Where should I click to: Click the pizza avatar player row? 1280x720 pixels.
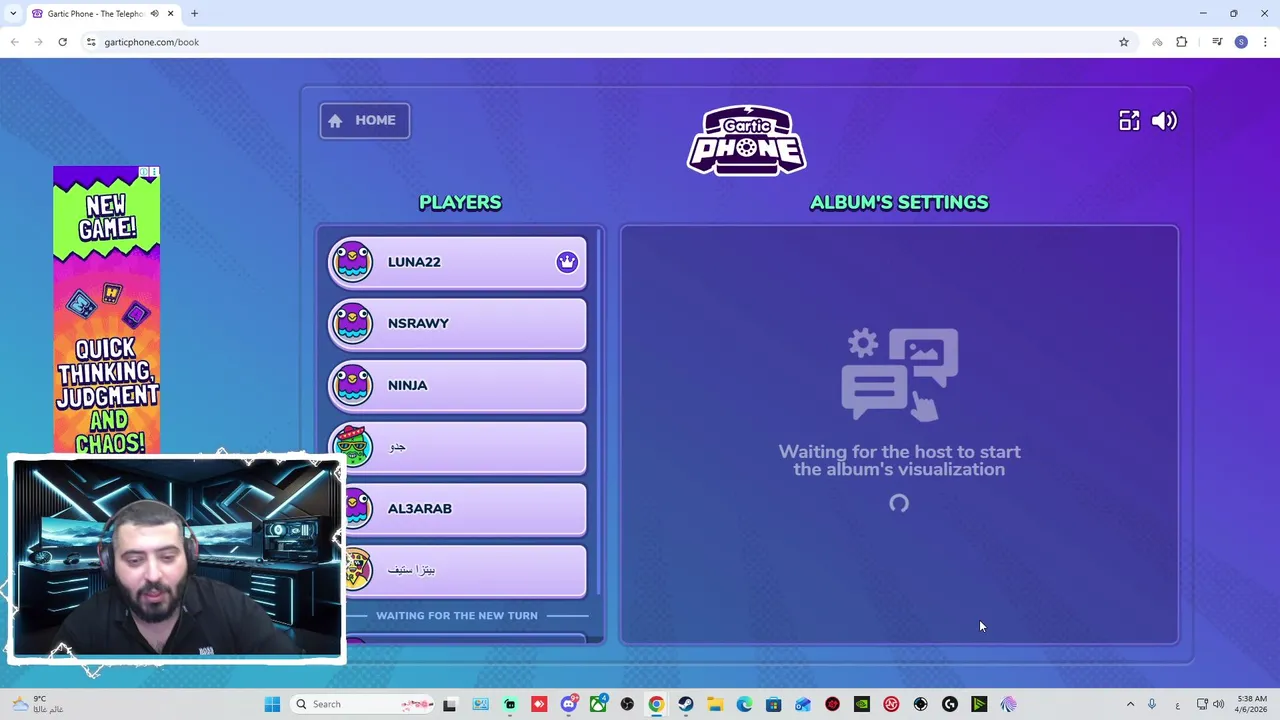click(x=457, y=570)
